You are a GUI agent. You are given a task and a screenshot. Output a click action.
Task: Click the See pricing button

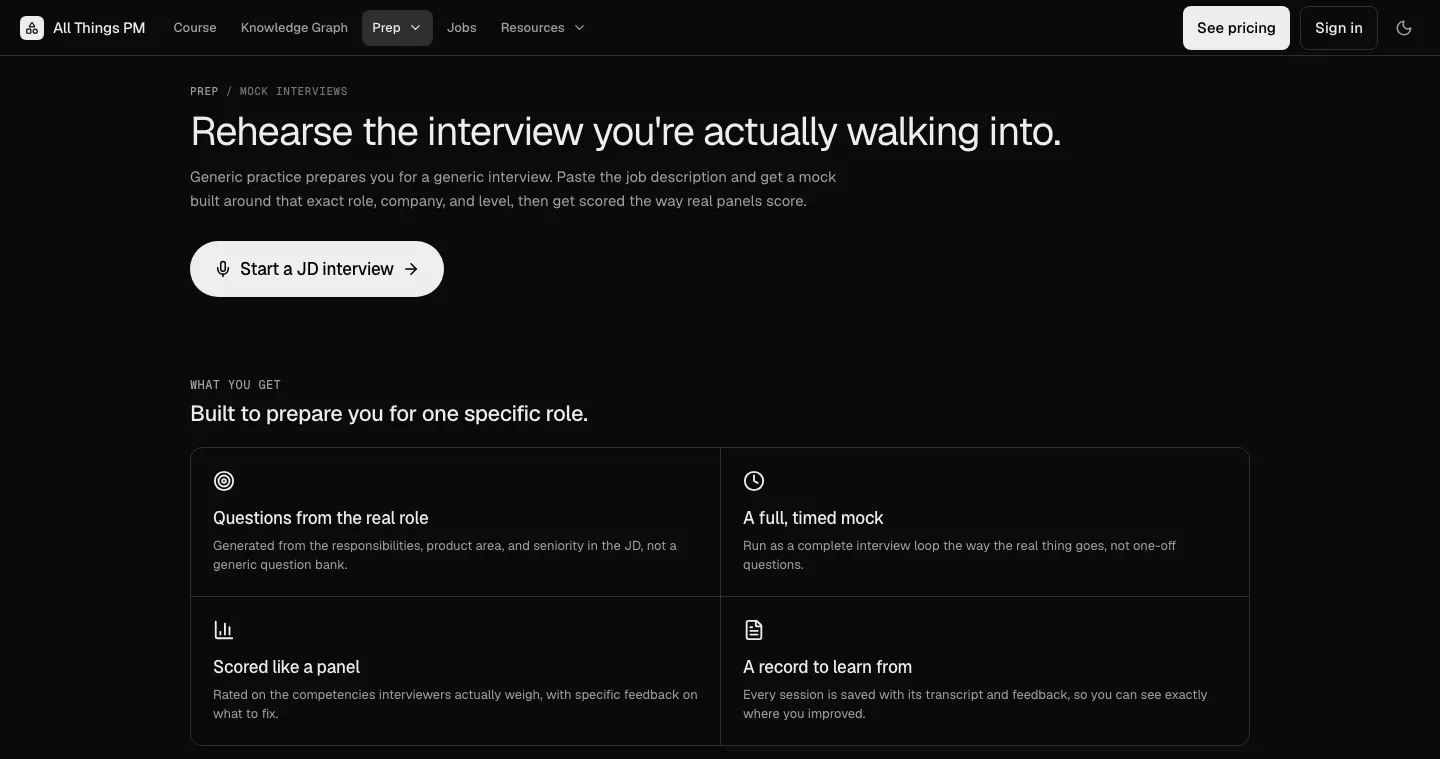tap(1236, 28)
